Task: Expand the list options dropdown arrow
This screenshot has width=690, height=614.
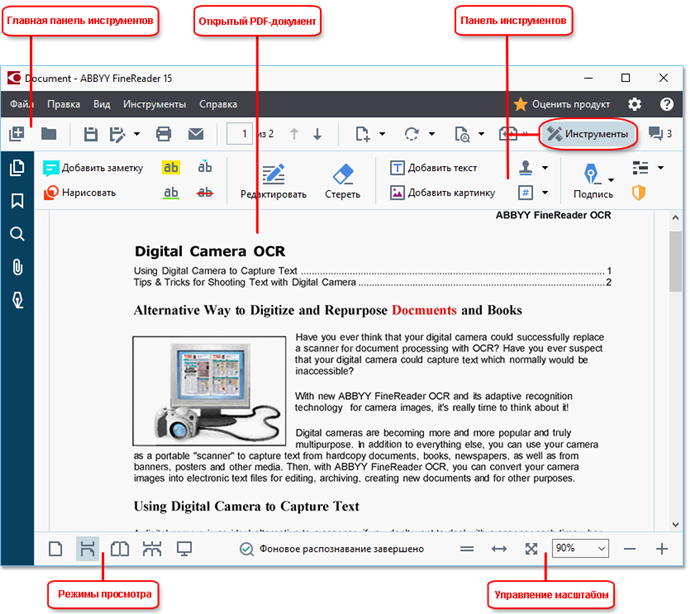Action: 661,168
